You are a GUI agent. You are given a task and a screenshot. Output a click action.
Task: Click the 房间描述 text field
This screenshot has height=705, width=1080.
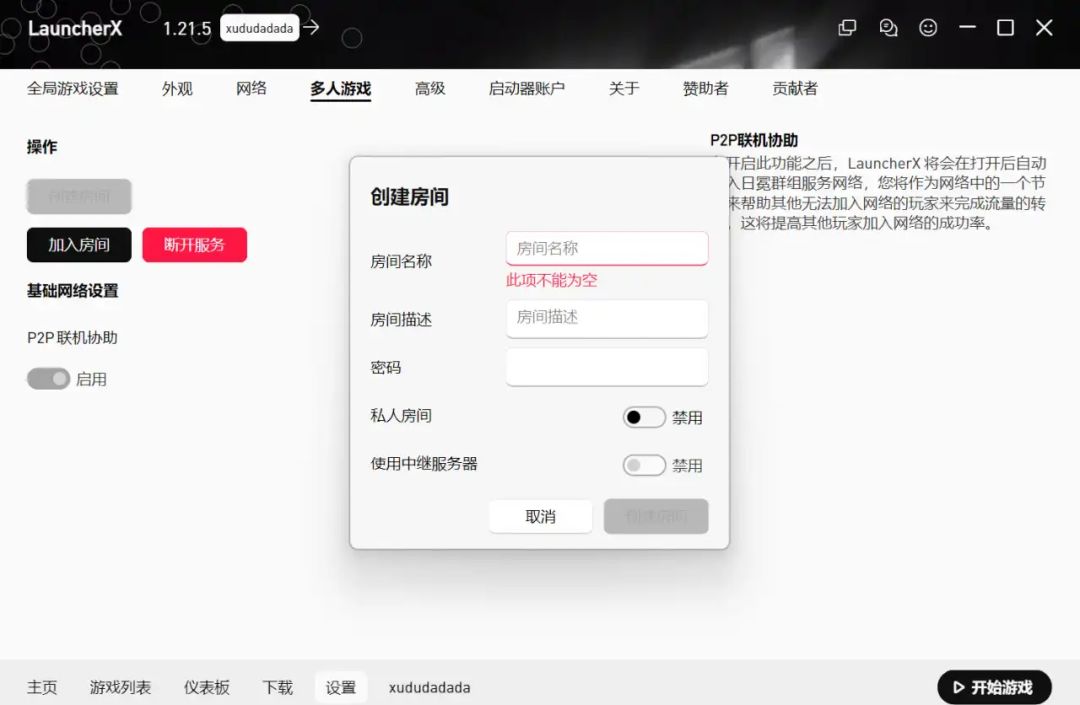coord(607,318)
